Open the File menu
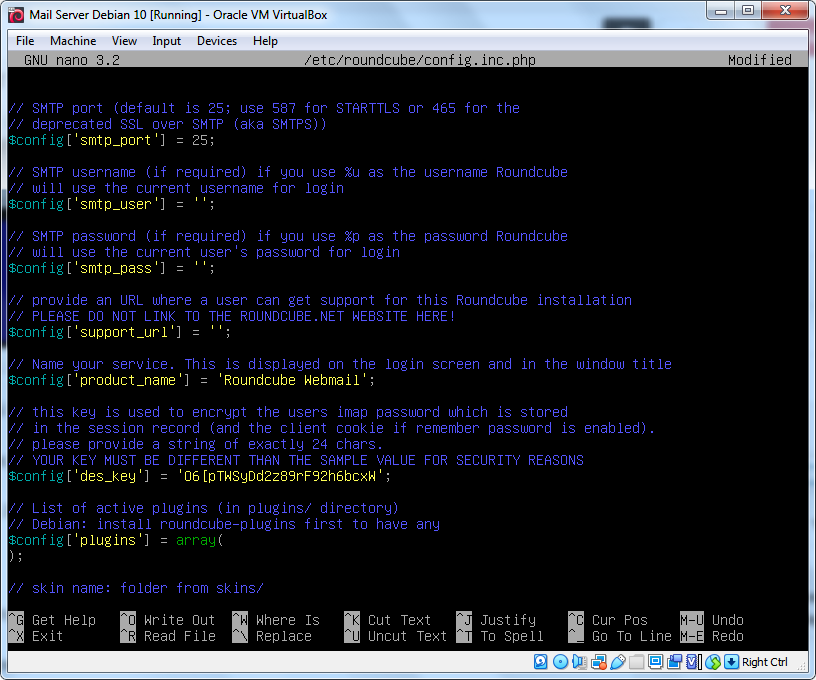This screenshot has width=816, height=680. point(25,41)
